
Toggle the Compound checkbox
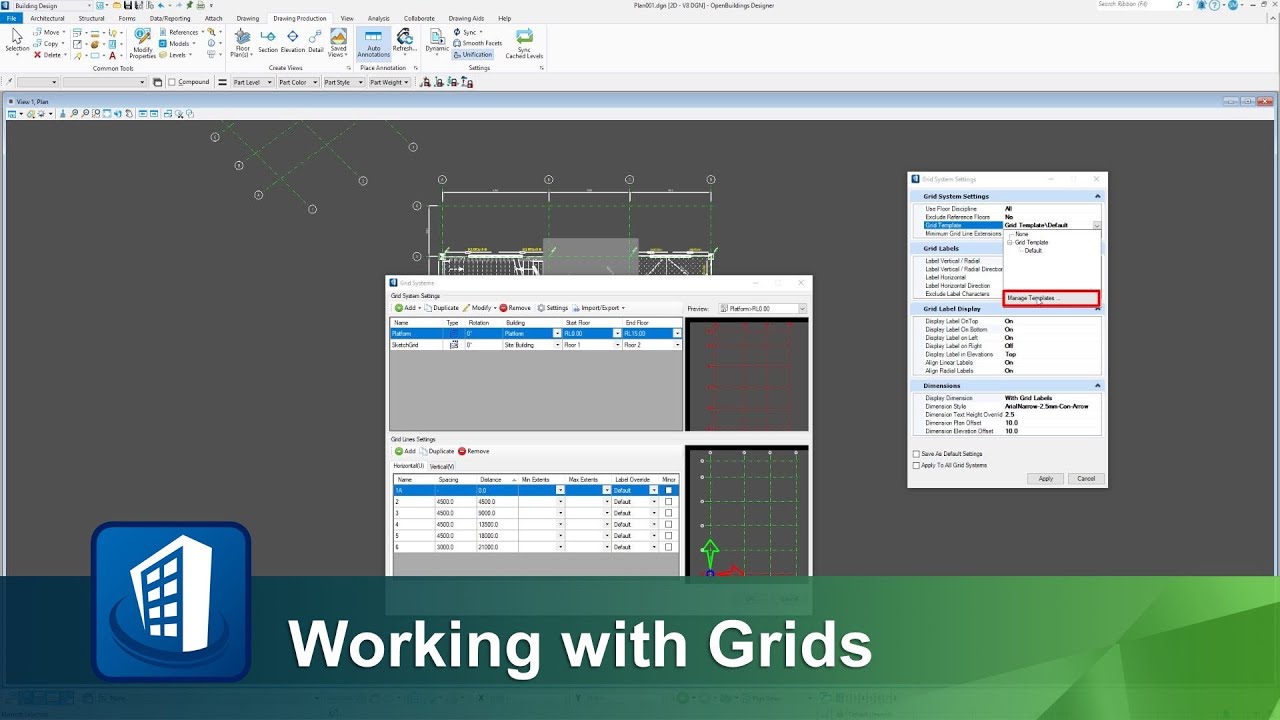(172, 82)
